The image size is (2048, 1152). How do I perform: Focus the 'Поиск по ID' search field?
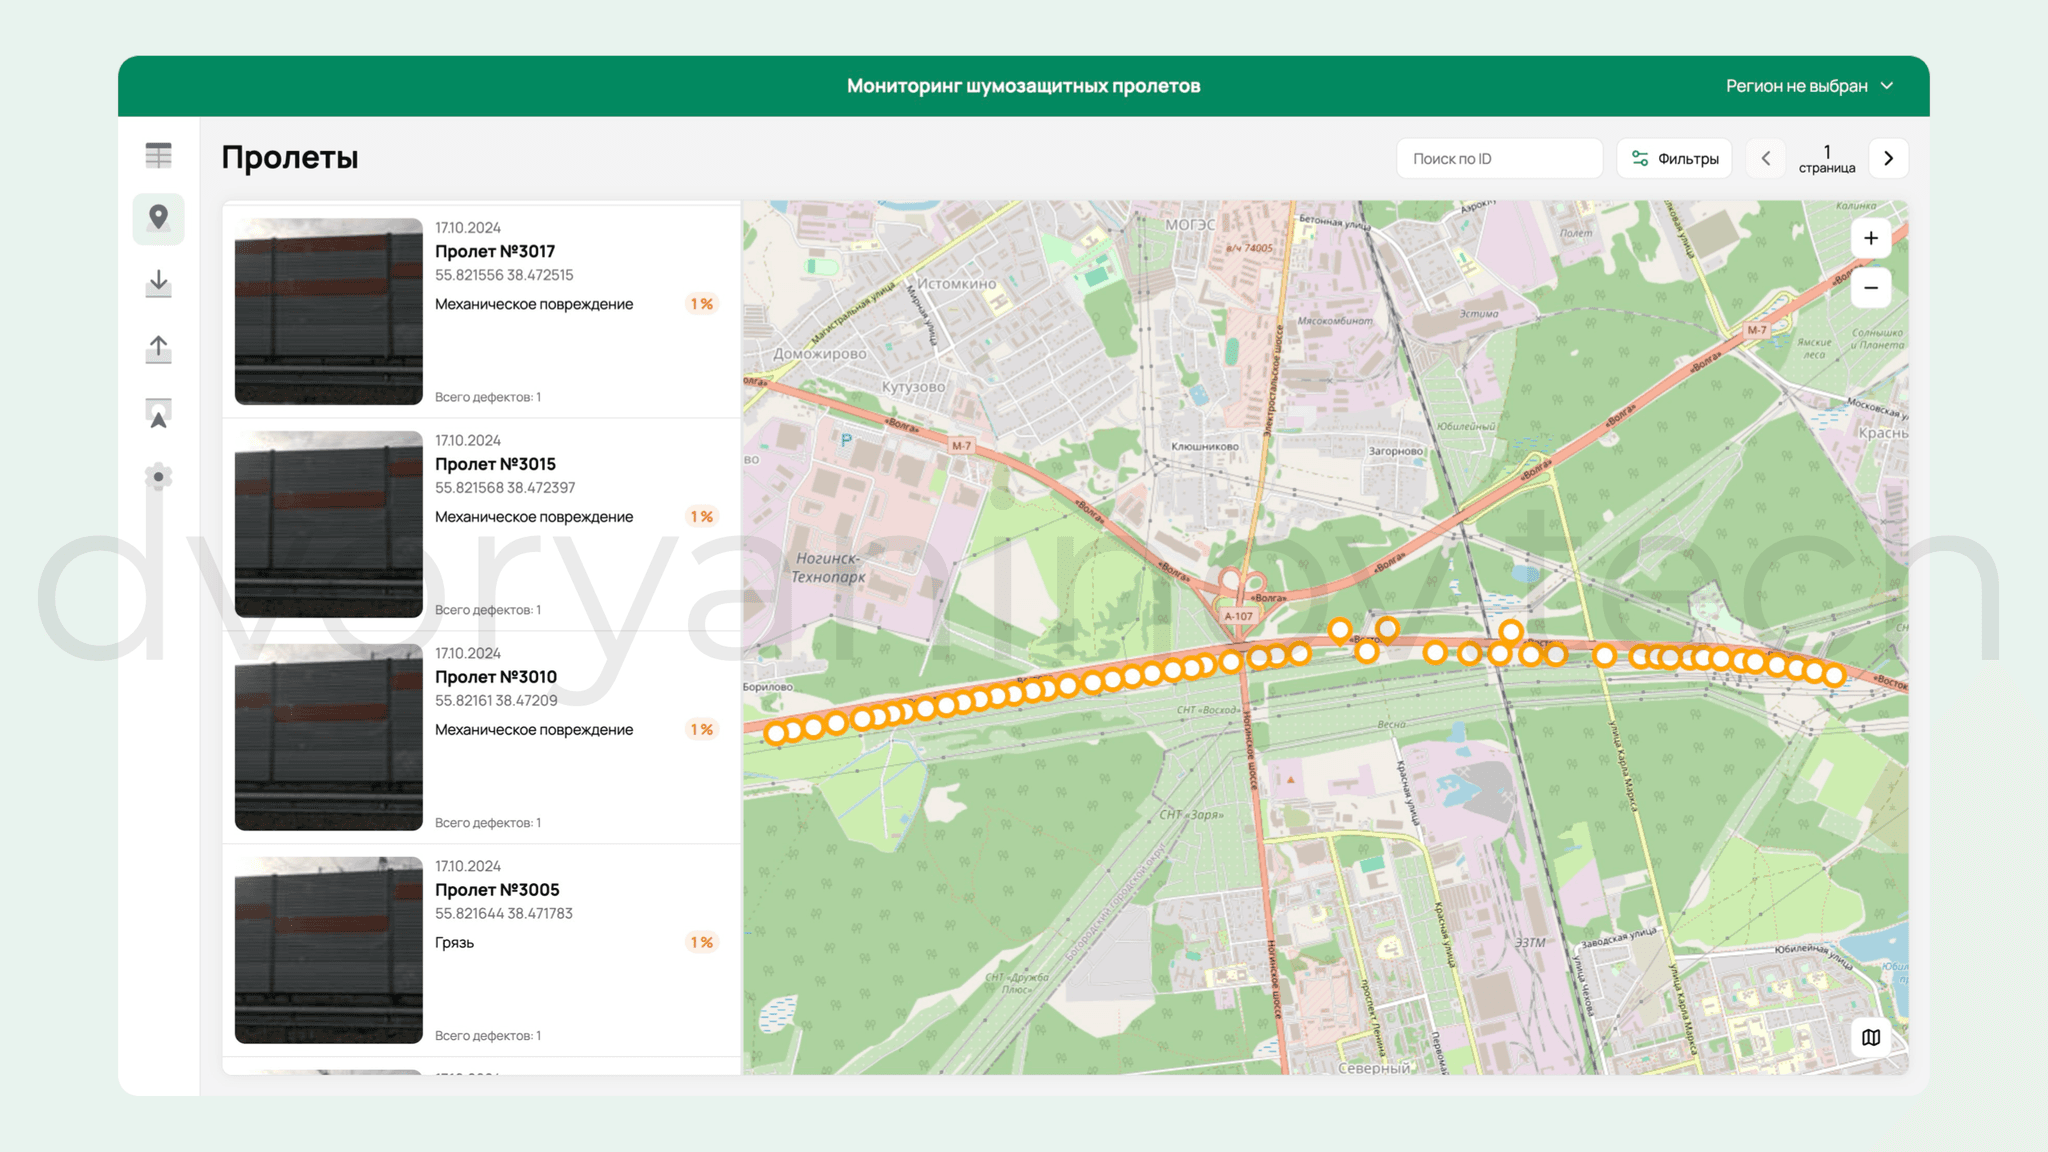point(1499,158)
